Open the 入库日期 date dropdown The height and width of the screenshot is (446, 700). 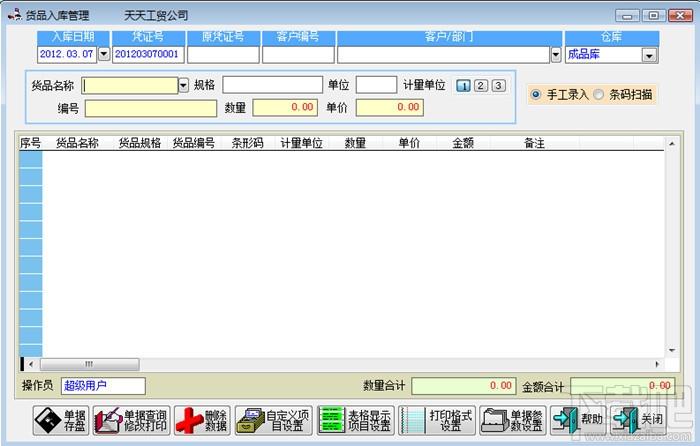pyautogui.click(x=104, y=54)
